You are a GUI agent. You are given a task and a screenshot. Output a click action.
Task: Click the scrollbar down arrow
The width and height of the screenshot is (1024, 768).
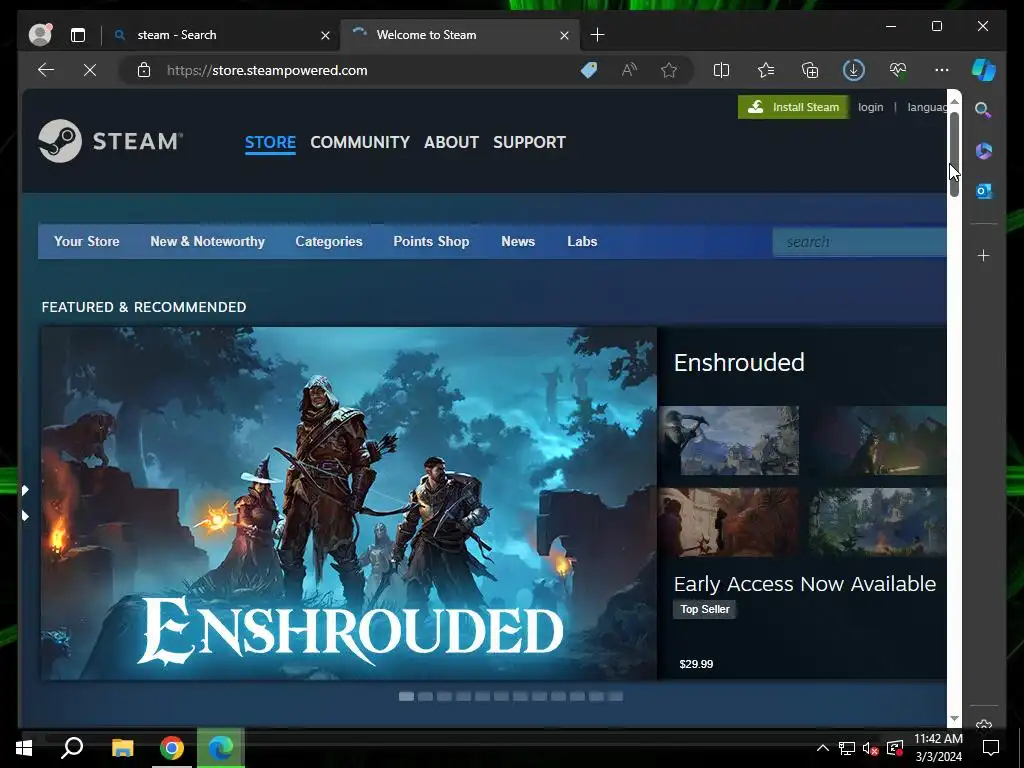coord(954,718)
